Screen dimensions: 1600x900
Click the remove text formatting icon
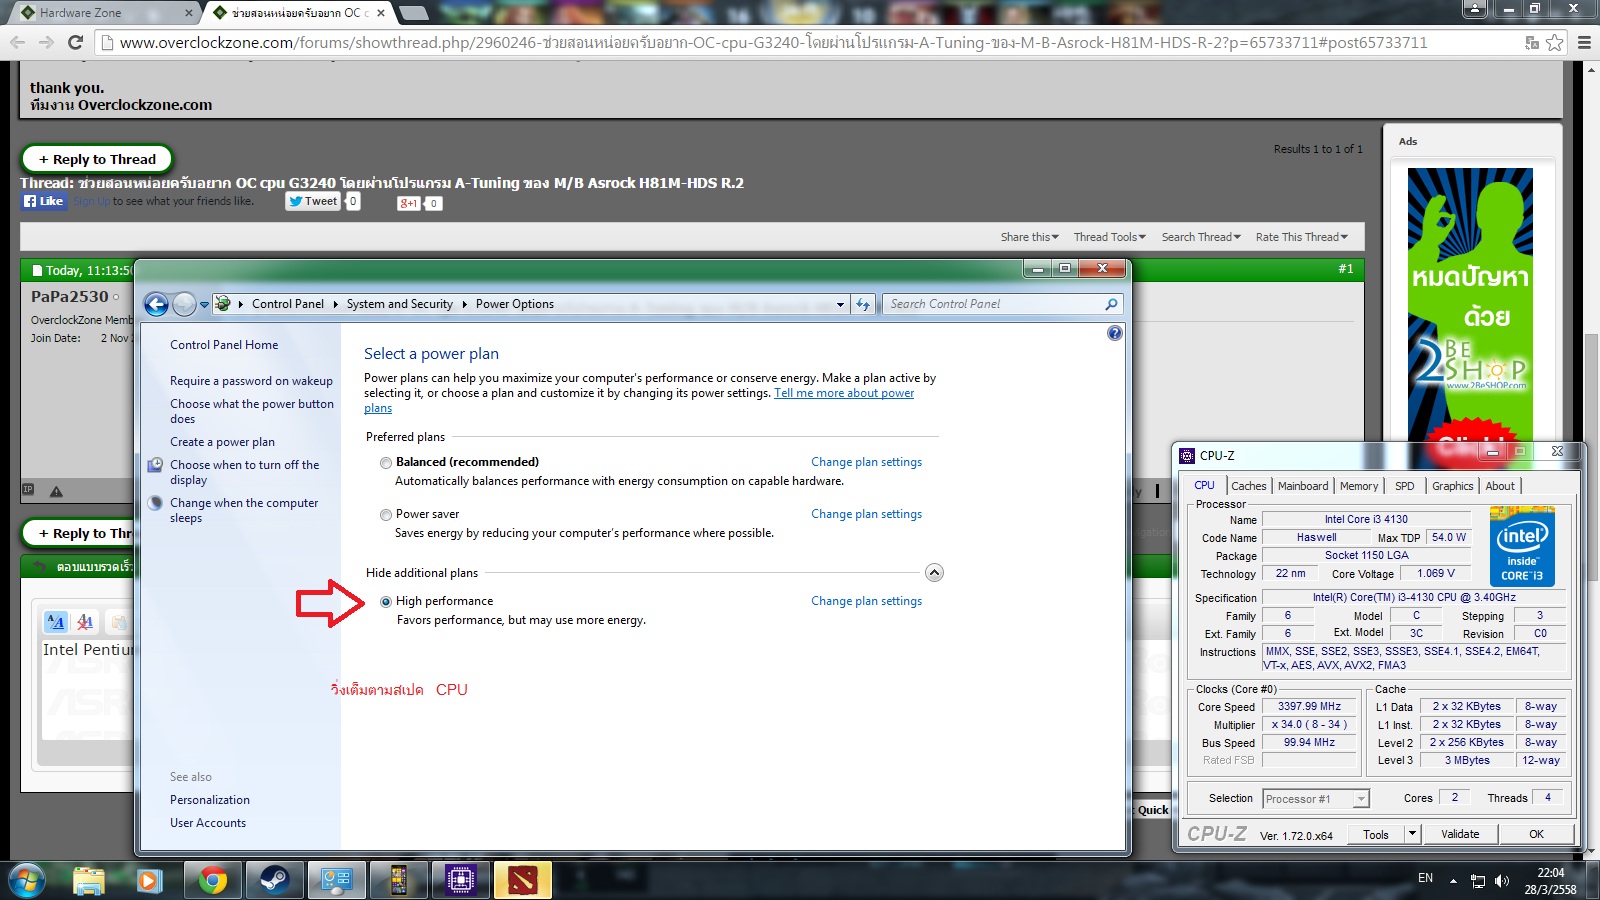85,622
